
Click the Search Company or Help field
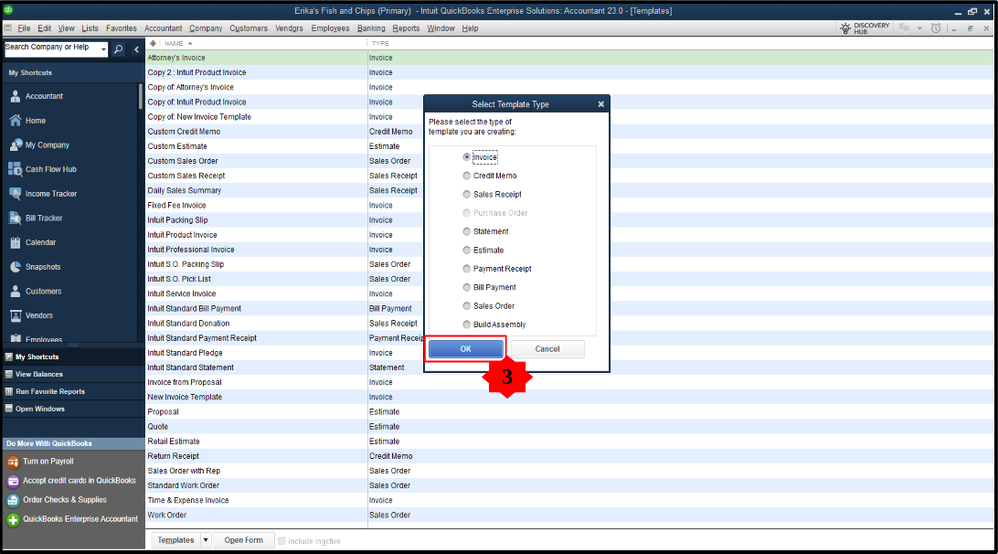pyautogui.click(x=51, y=49)
